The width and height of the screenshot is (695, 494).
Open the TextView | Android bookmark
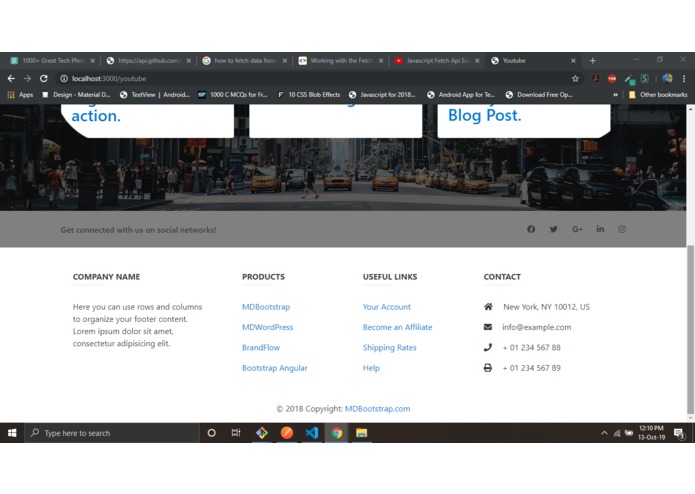point(155,95)
